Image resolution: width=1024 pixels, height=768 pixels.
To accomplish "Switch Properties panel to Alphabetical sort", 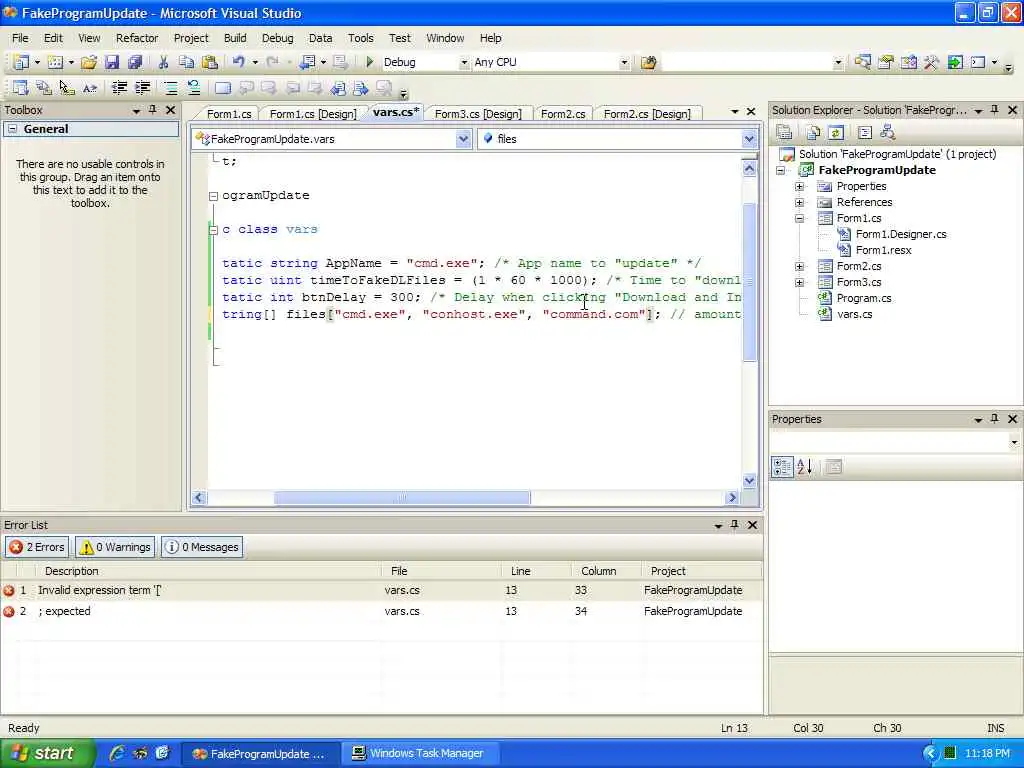I will point(805,467).
